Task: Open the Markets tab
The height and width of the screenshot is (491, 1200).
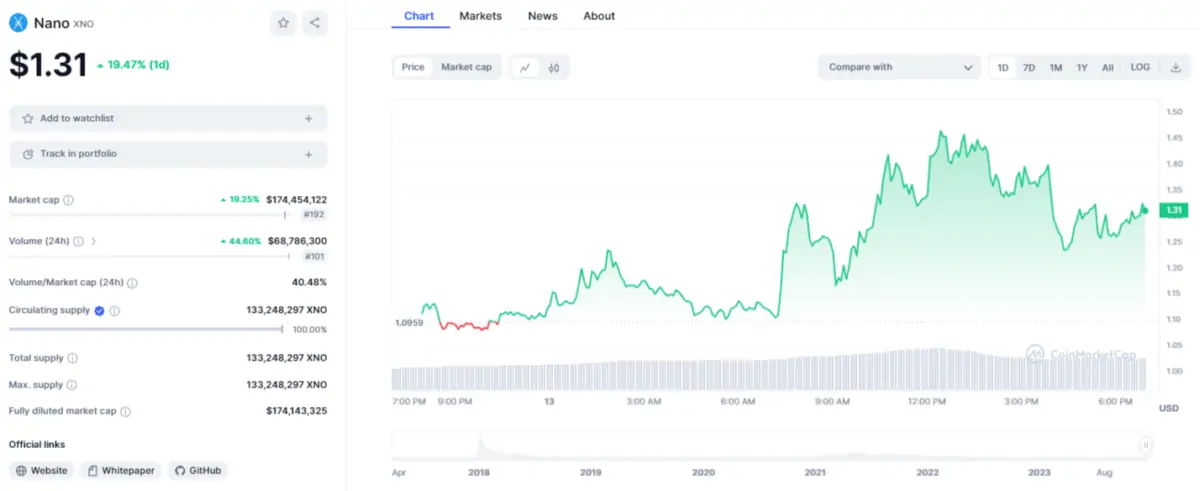Action: tap(481, 16)
